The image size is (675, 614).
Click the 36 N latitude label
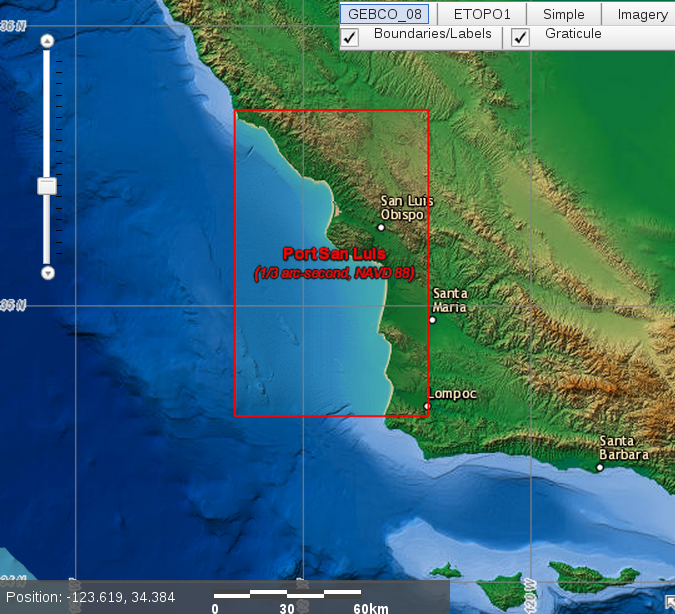click(x=13, y=26)
